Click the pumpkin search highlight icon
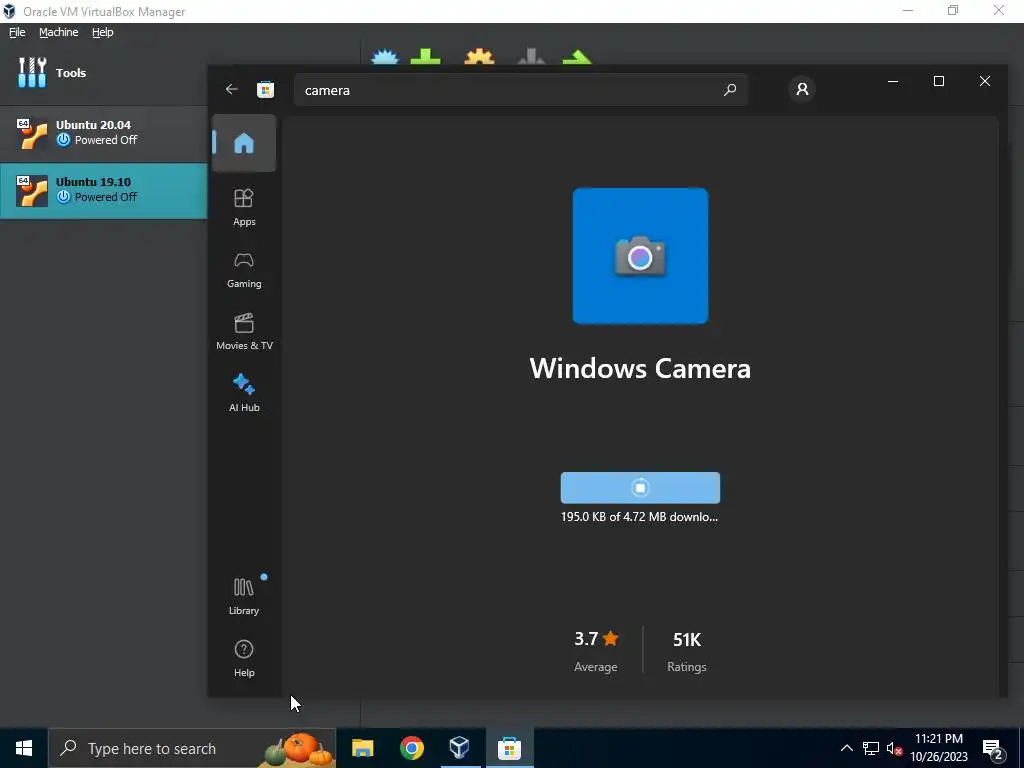 pyautogui.click(x=298, y=748)
